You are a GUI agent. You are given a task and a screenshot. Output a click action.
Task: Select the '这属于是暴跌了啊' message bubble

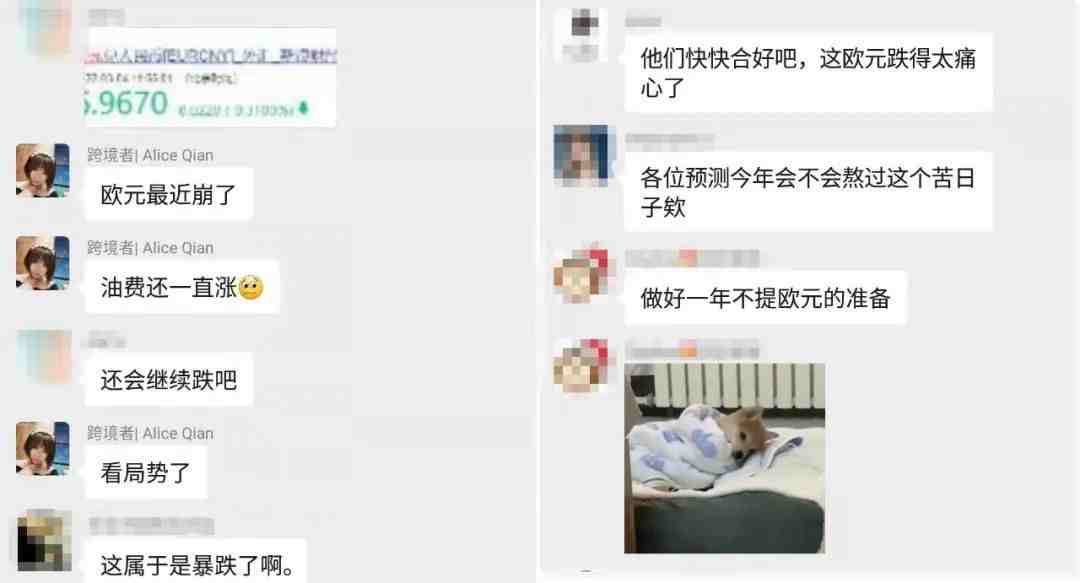pyautogui.click(x=196, y=562)
